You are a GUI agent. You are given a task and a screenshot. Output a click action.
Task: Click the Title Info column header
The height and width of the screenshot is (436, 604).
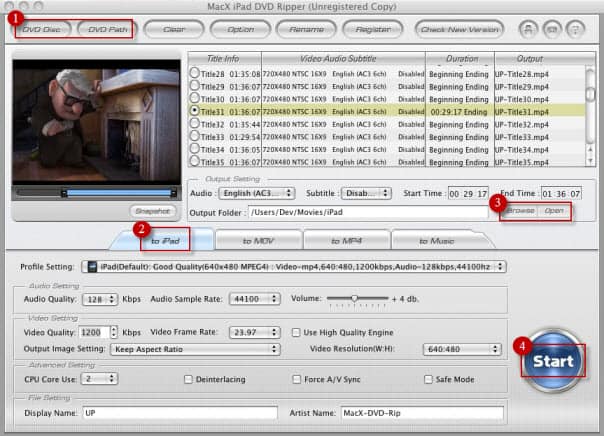(224, 59)
